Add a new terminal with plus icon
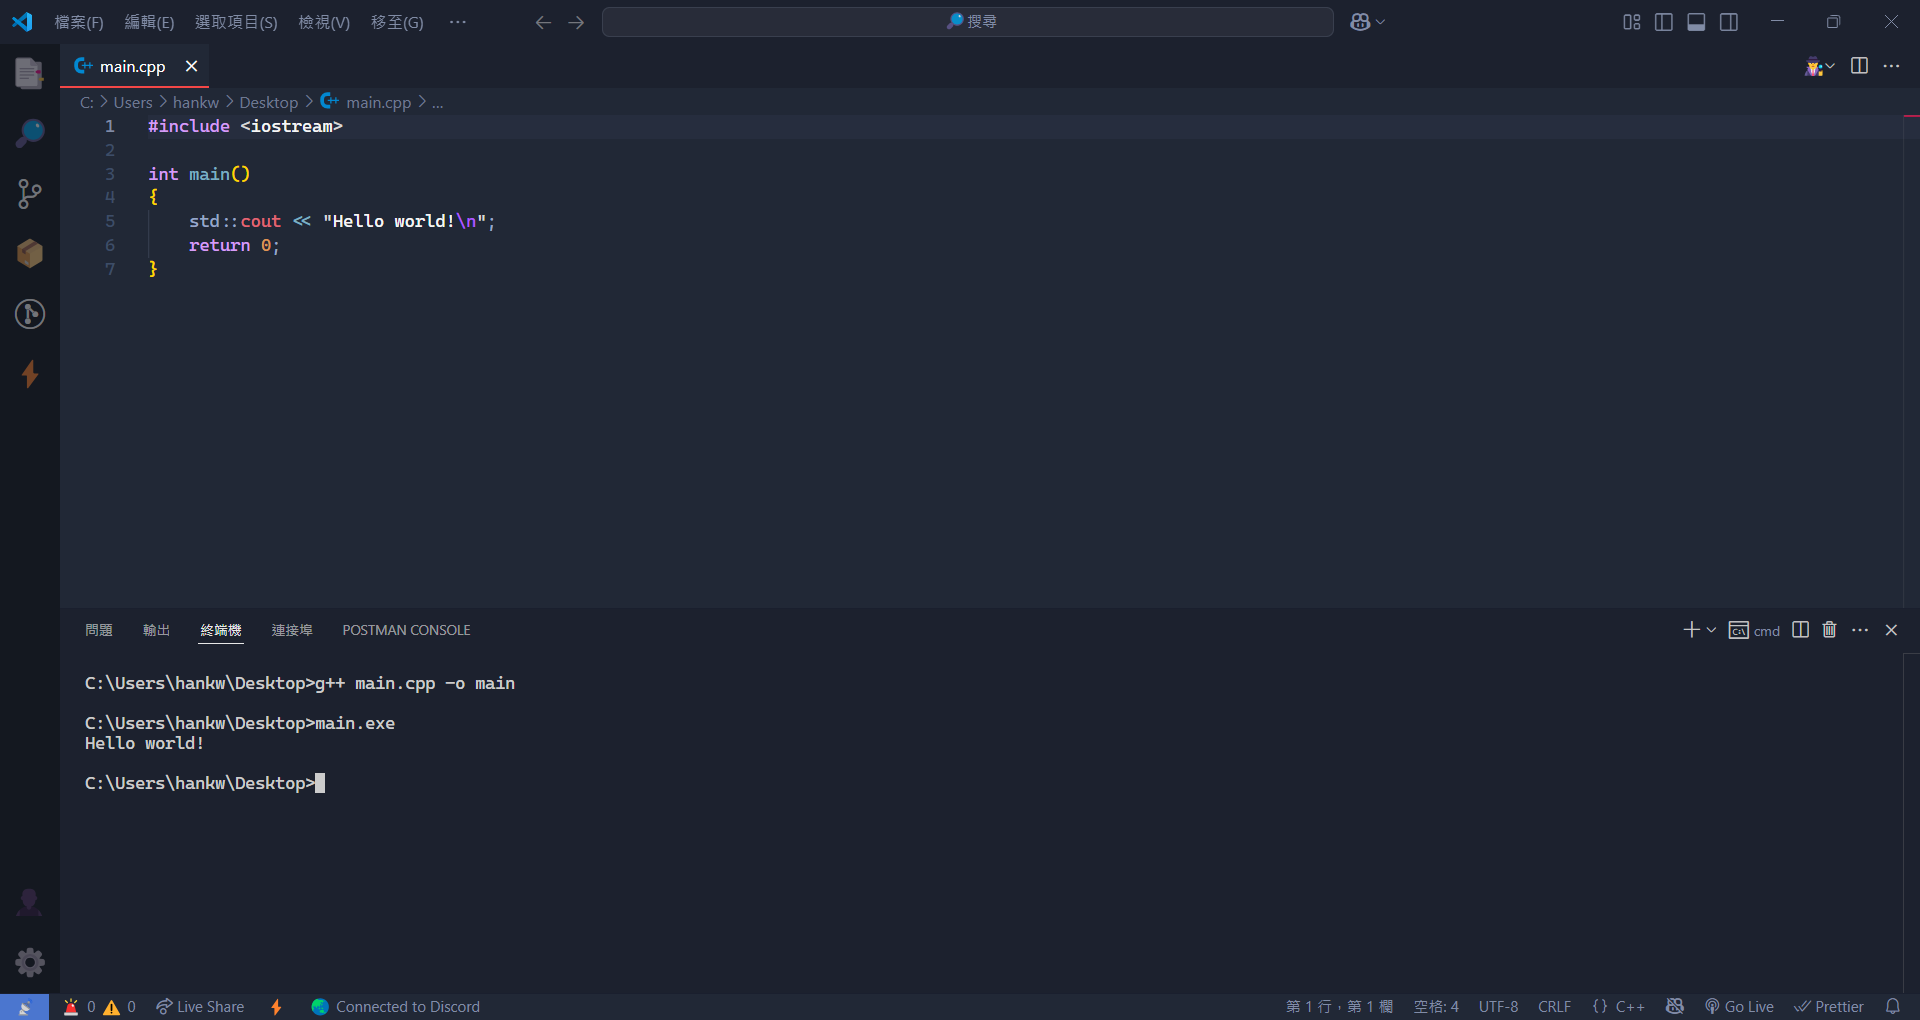The height and width of the screenshot is (1020, 1920). pos(1691,630)
